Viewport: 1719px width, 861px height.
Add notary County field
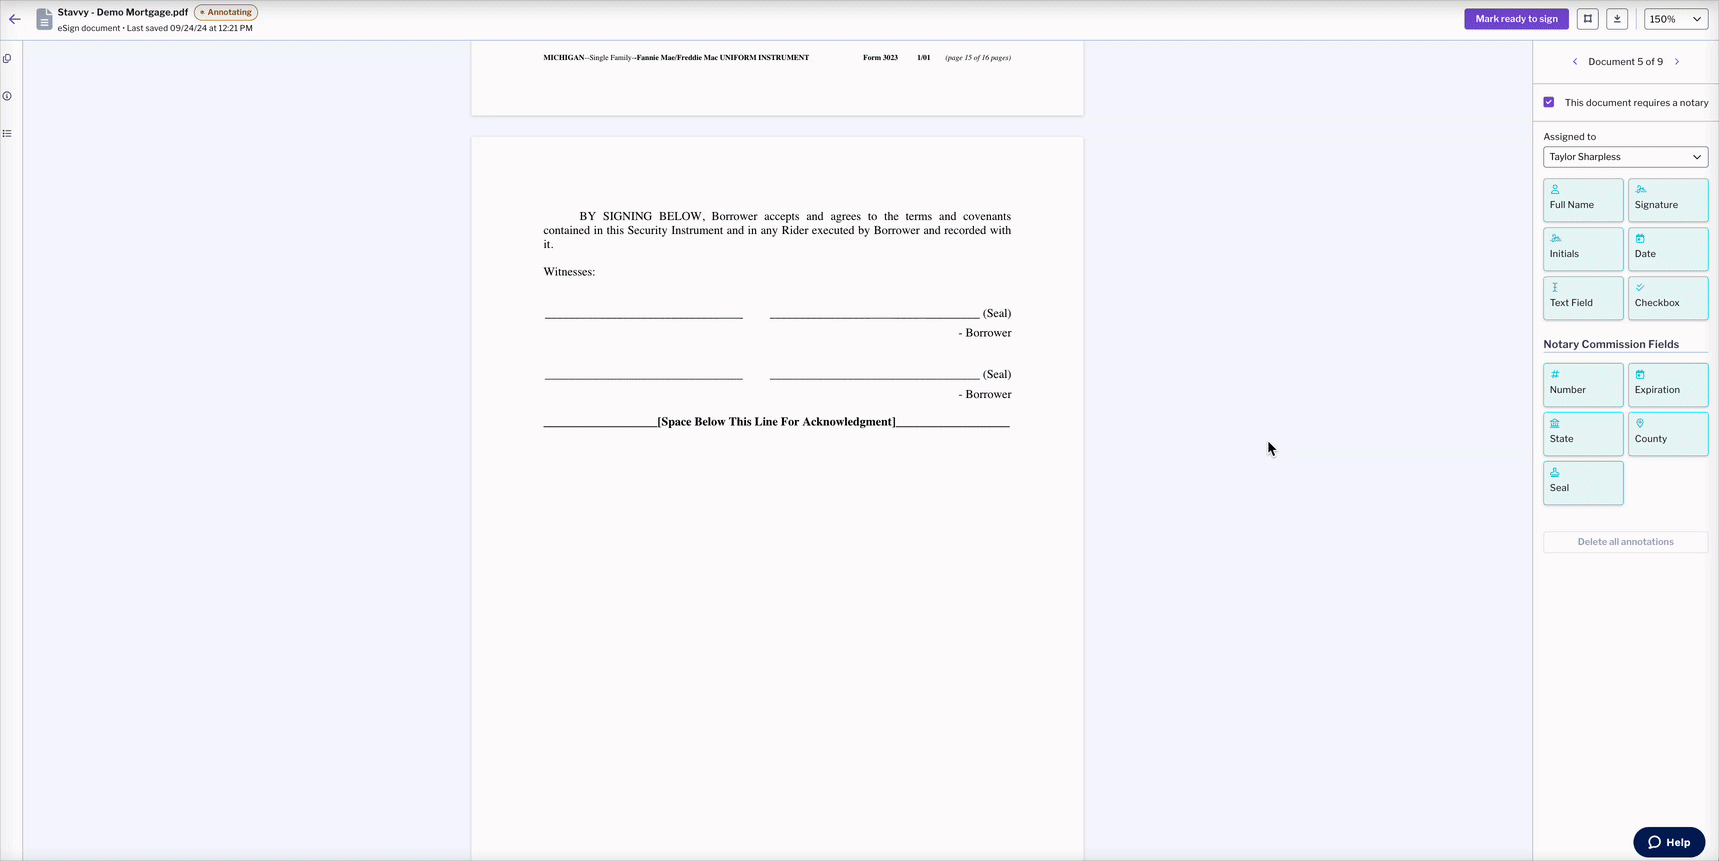pos(1668,434)
